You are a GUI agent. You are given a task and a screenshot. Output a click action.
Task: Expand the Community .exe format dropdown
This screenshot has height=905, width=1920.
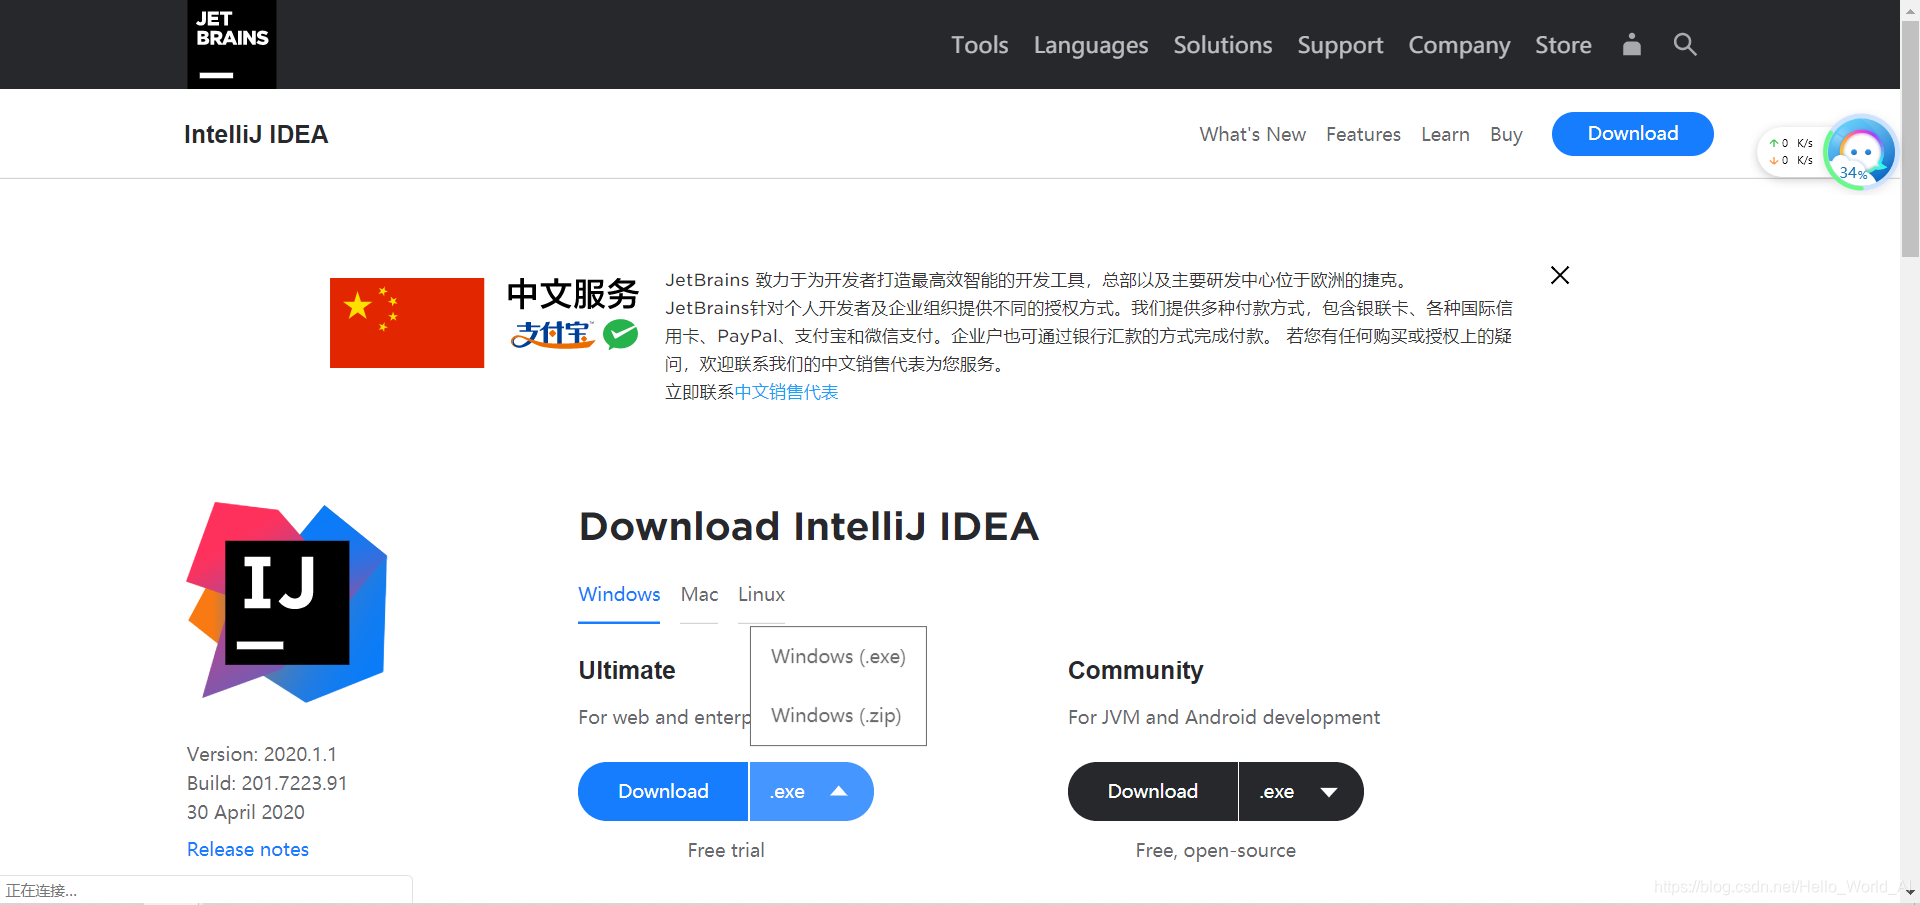pyautogui.click(x=1301, y=791)
